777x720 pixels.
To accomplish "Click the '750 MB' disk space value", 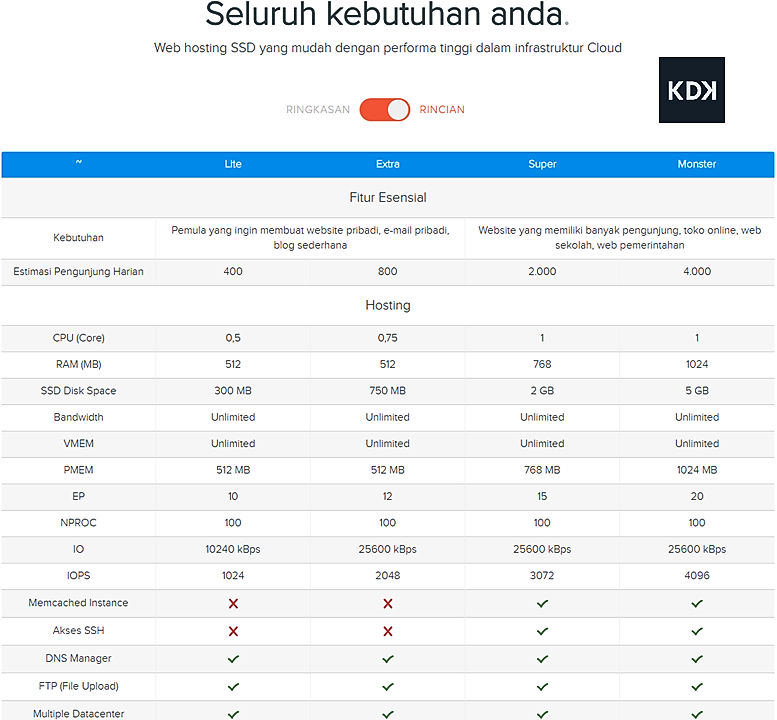I will pos(388,390).
